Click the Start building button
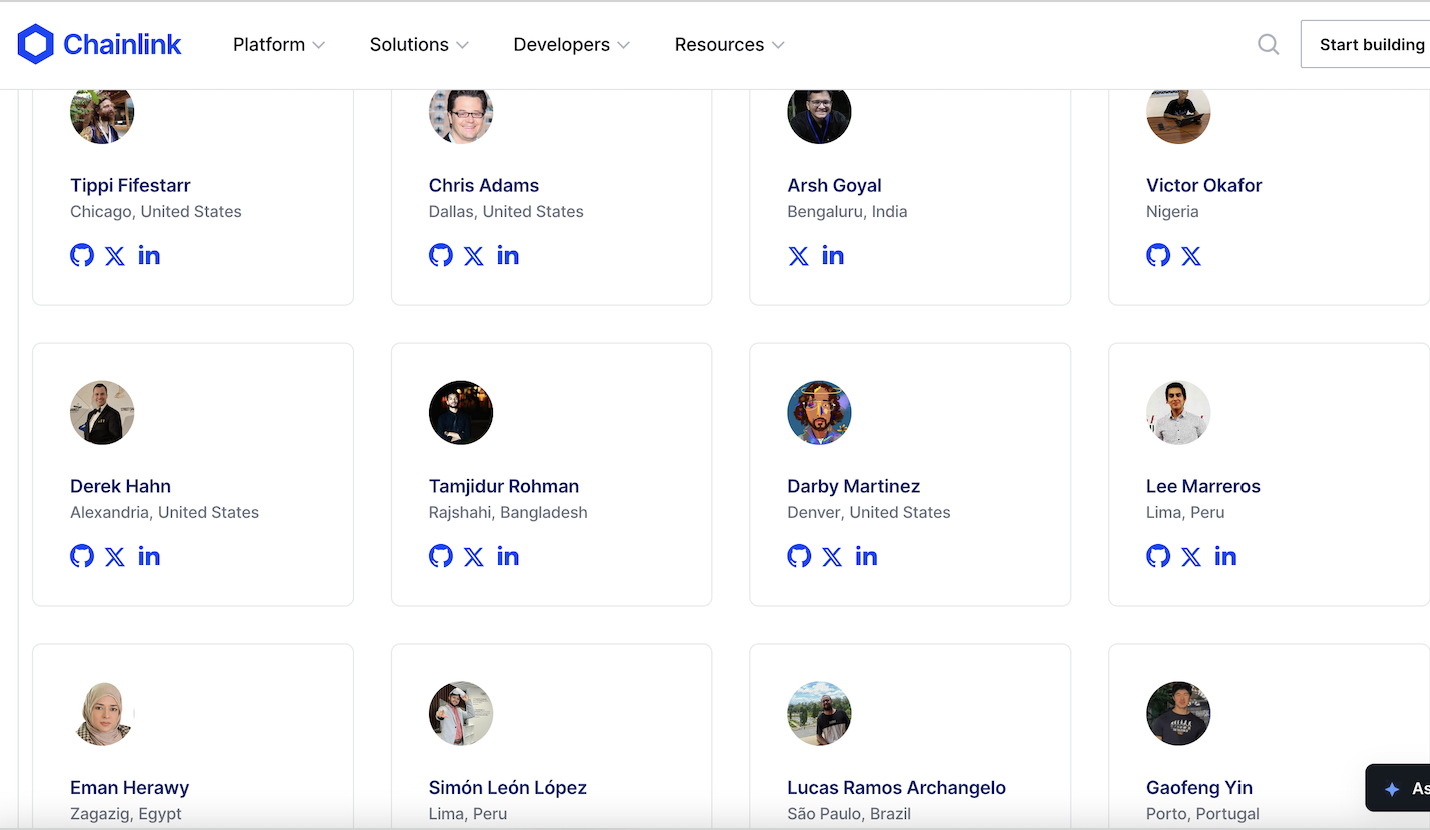 click(x=1370, y=44)
